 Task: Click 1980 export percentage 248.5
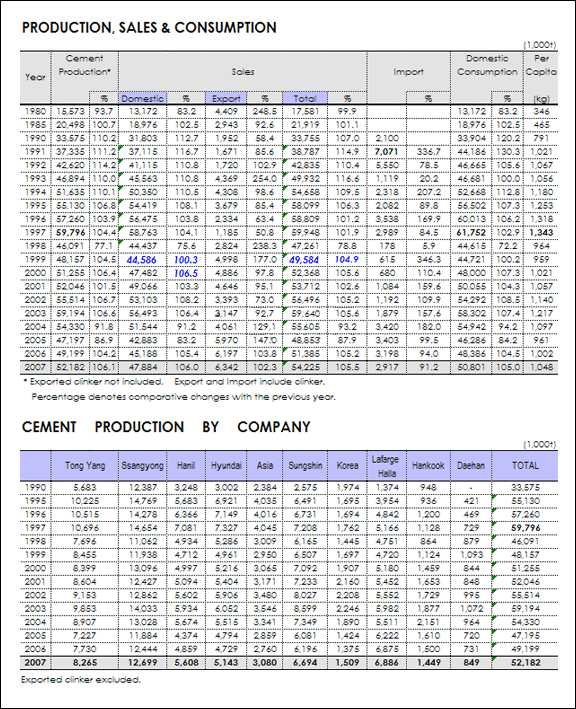(x=264, y=111)
